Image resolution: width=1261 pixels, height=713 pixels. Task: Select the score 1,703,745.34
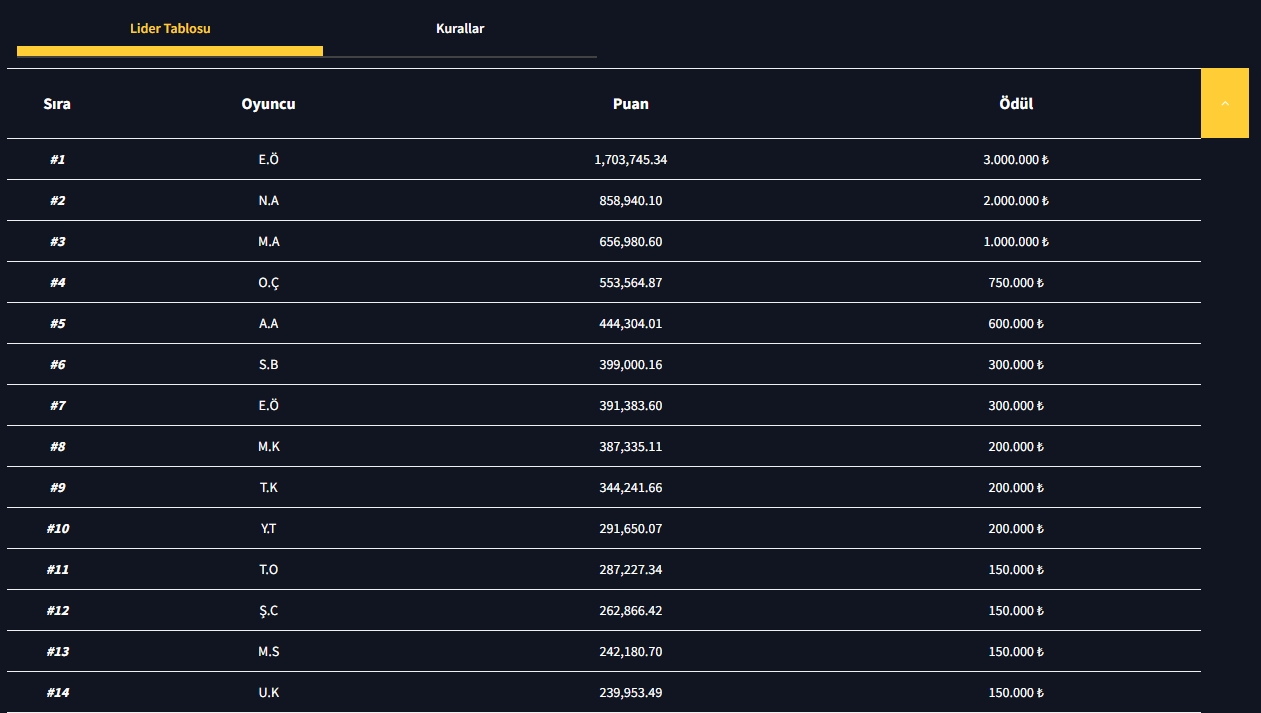click(x=630, y=159)
